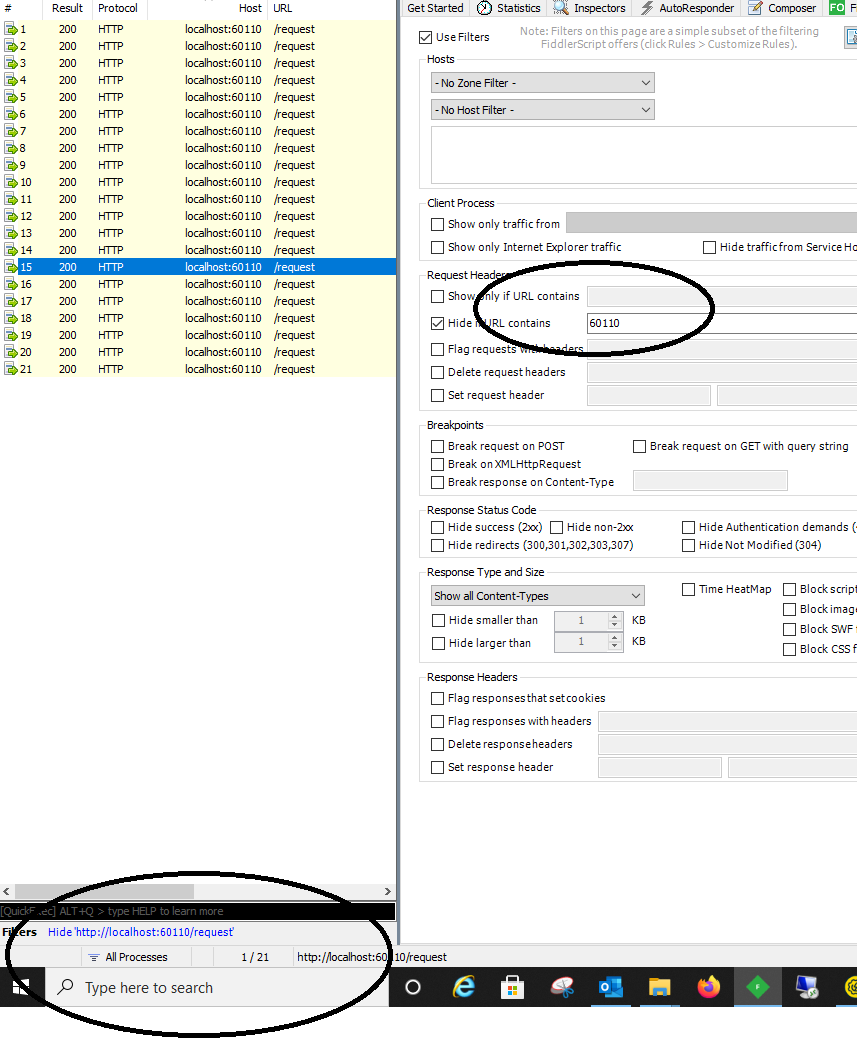The width and height of the screenshot is (857, 1045).
Task: Check Hide success (2xx)
Action: click(x=437, y=527)
